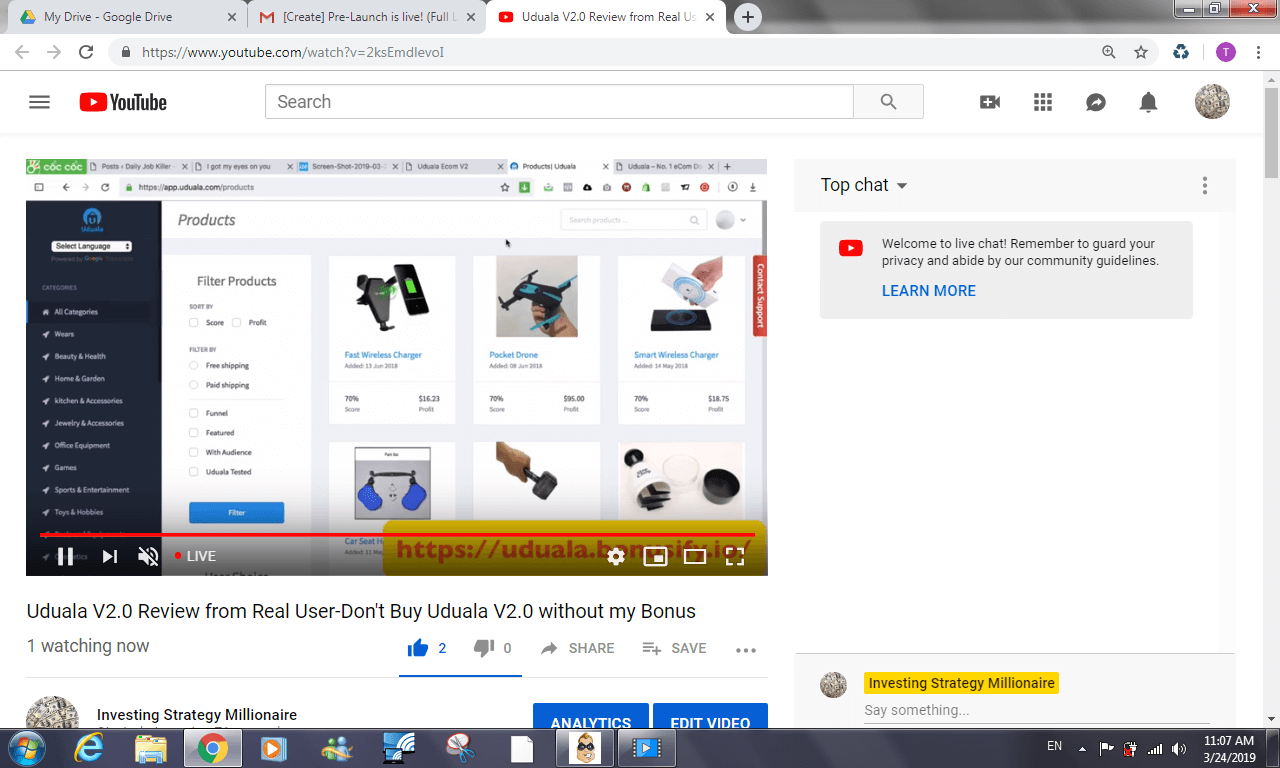Image resolution: width=1280 pixels, height=768 pixels.
Task: Click the video progress bar
Action: pyautogui.click(x=396, y=535)
